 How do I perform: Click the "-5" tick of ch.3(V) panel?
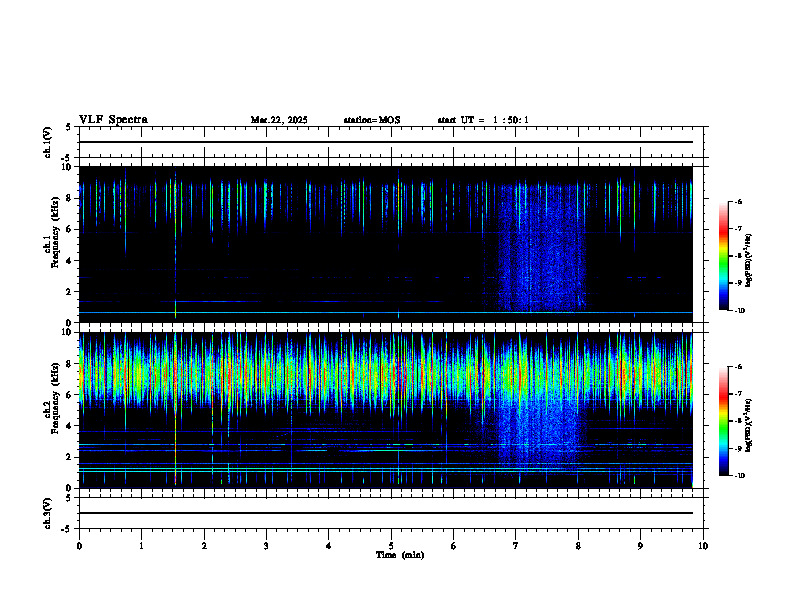pos(65,529)
